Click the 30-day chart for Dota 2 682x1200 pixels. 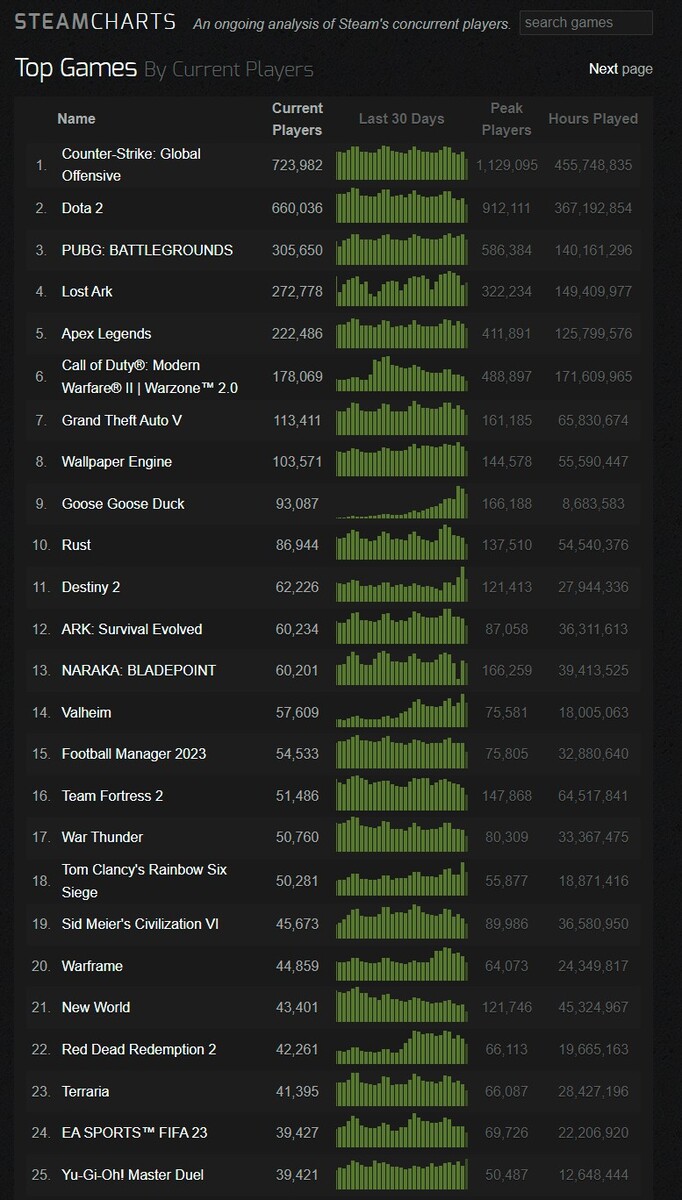coord(402,206)
